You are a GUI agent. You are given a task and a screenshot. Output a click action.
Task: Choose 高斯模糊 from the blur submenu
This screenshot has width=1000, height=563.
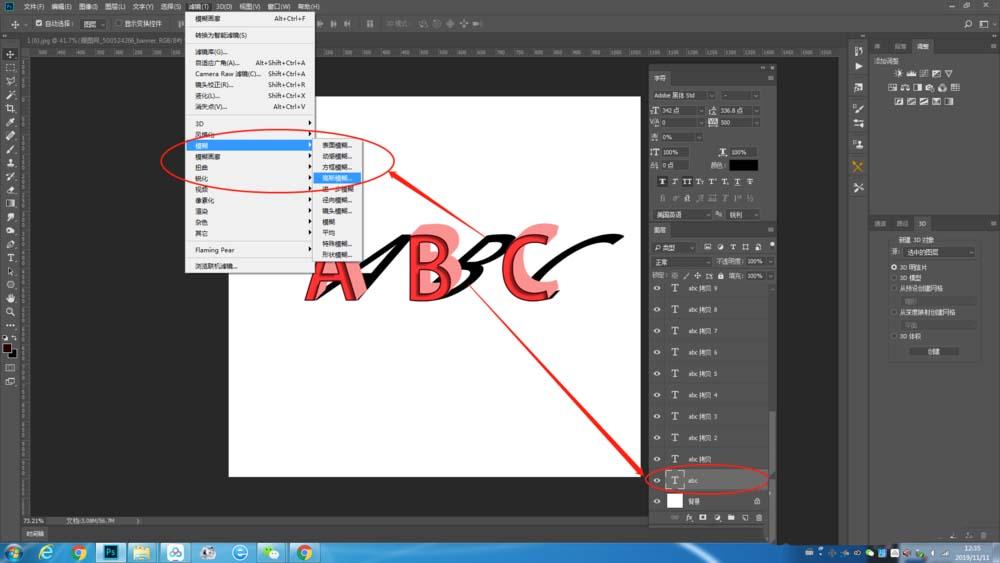(x=338, y=178)
